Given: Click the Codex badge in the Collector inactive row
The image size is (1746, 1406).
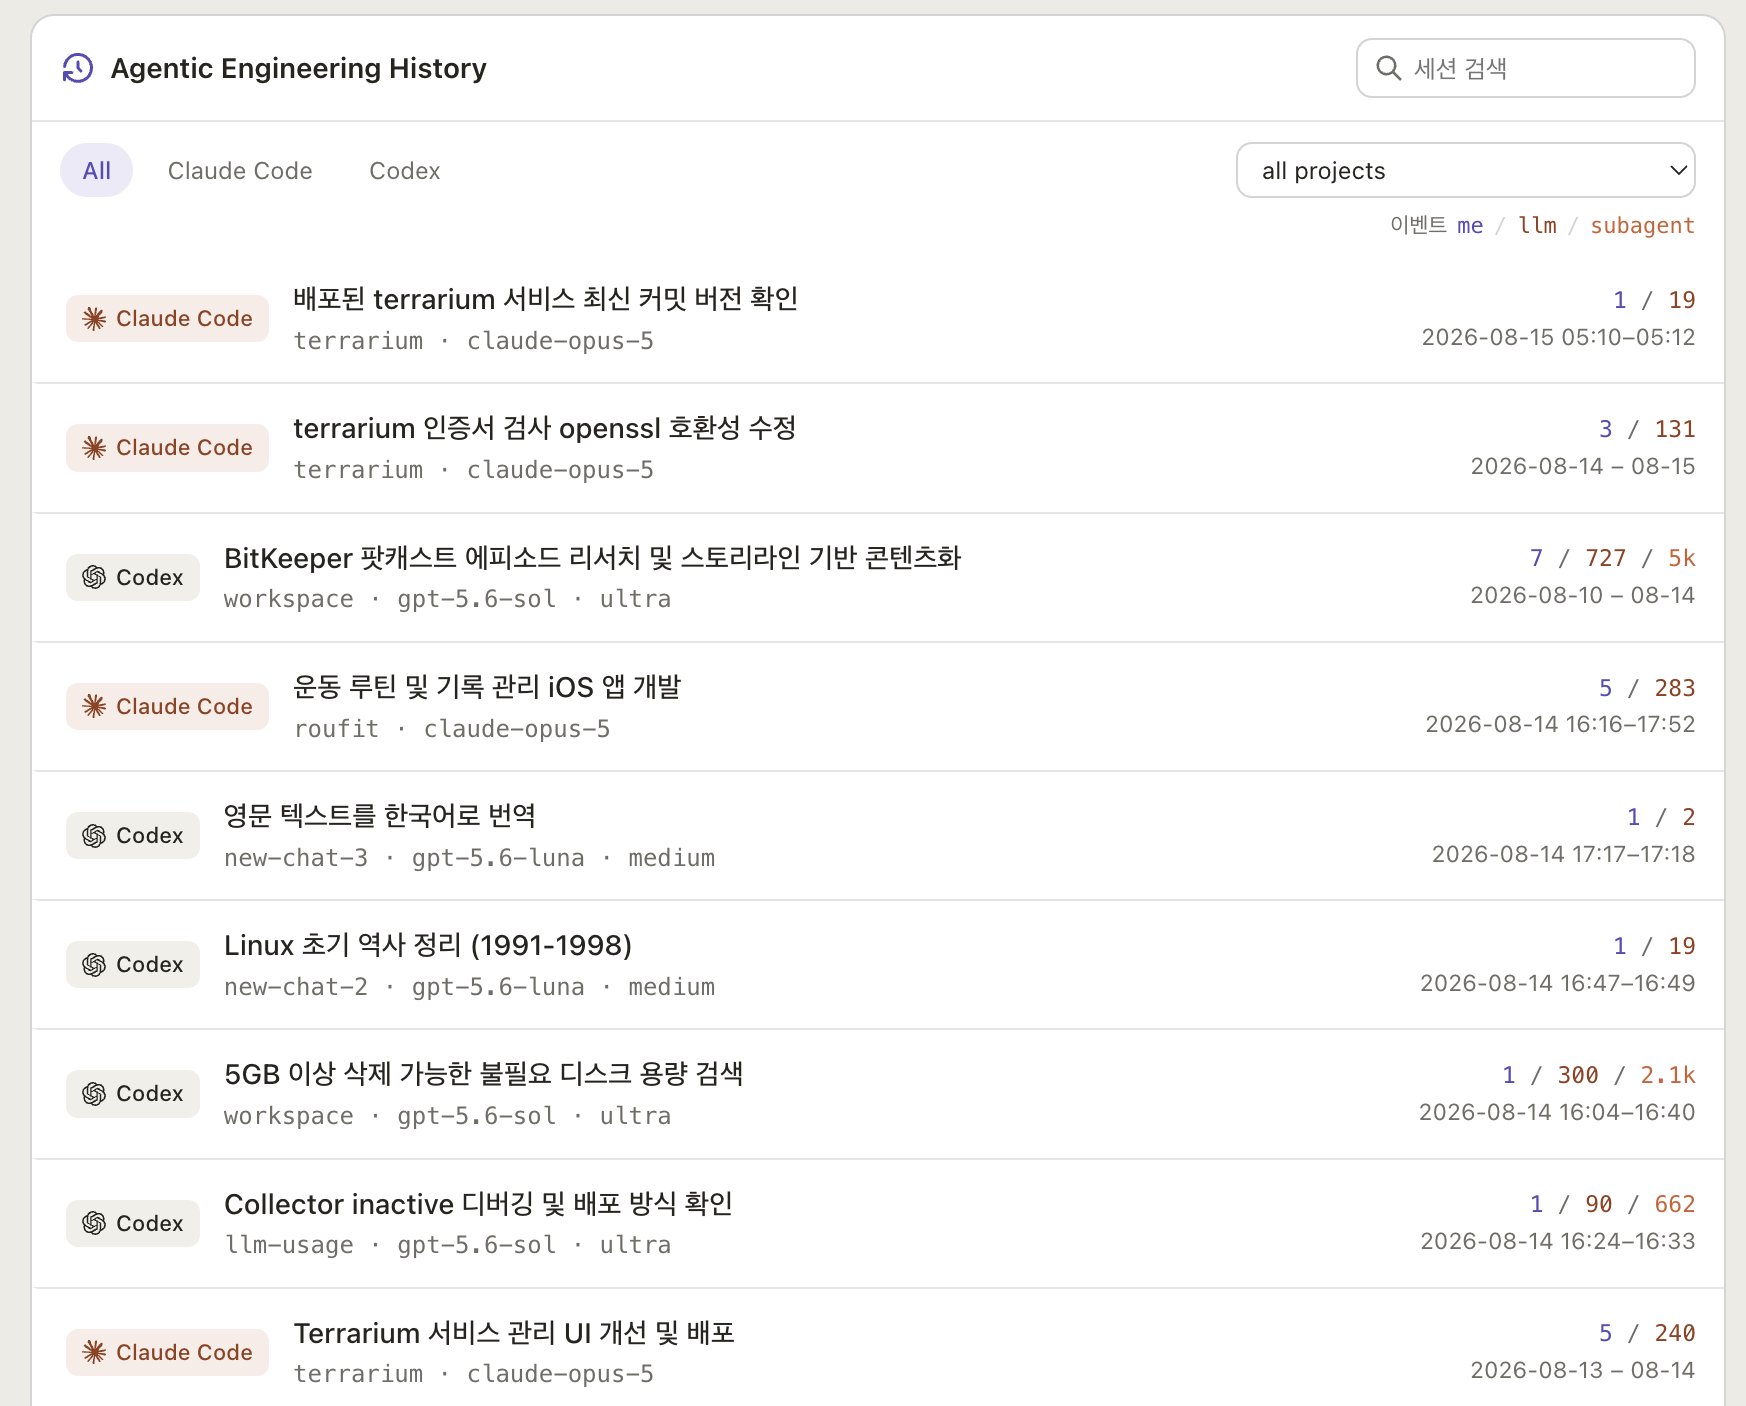Looking at the screenshot, I should 133,1223.
